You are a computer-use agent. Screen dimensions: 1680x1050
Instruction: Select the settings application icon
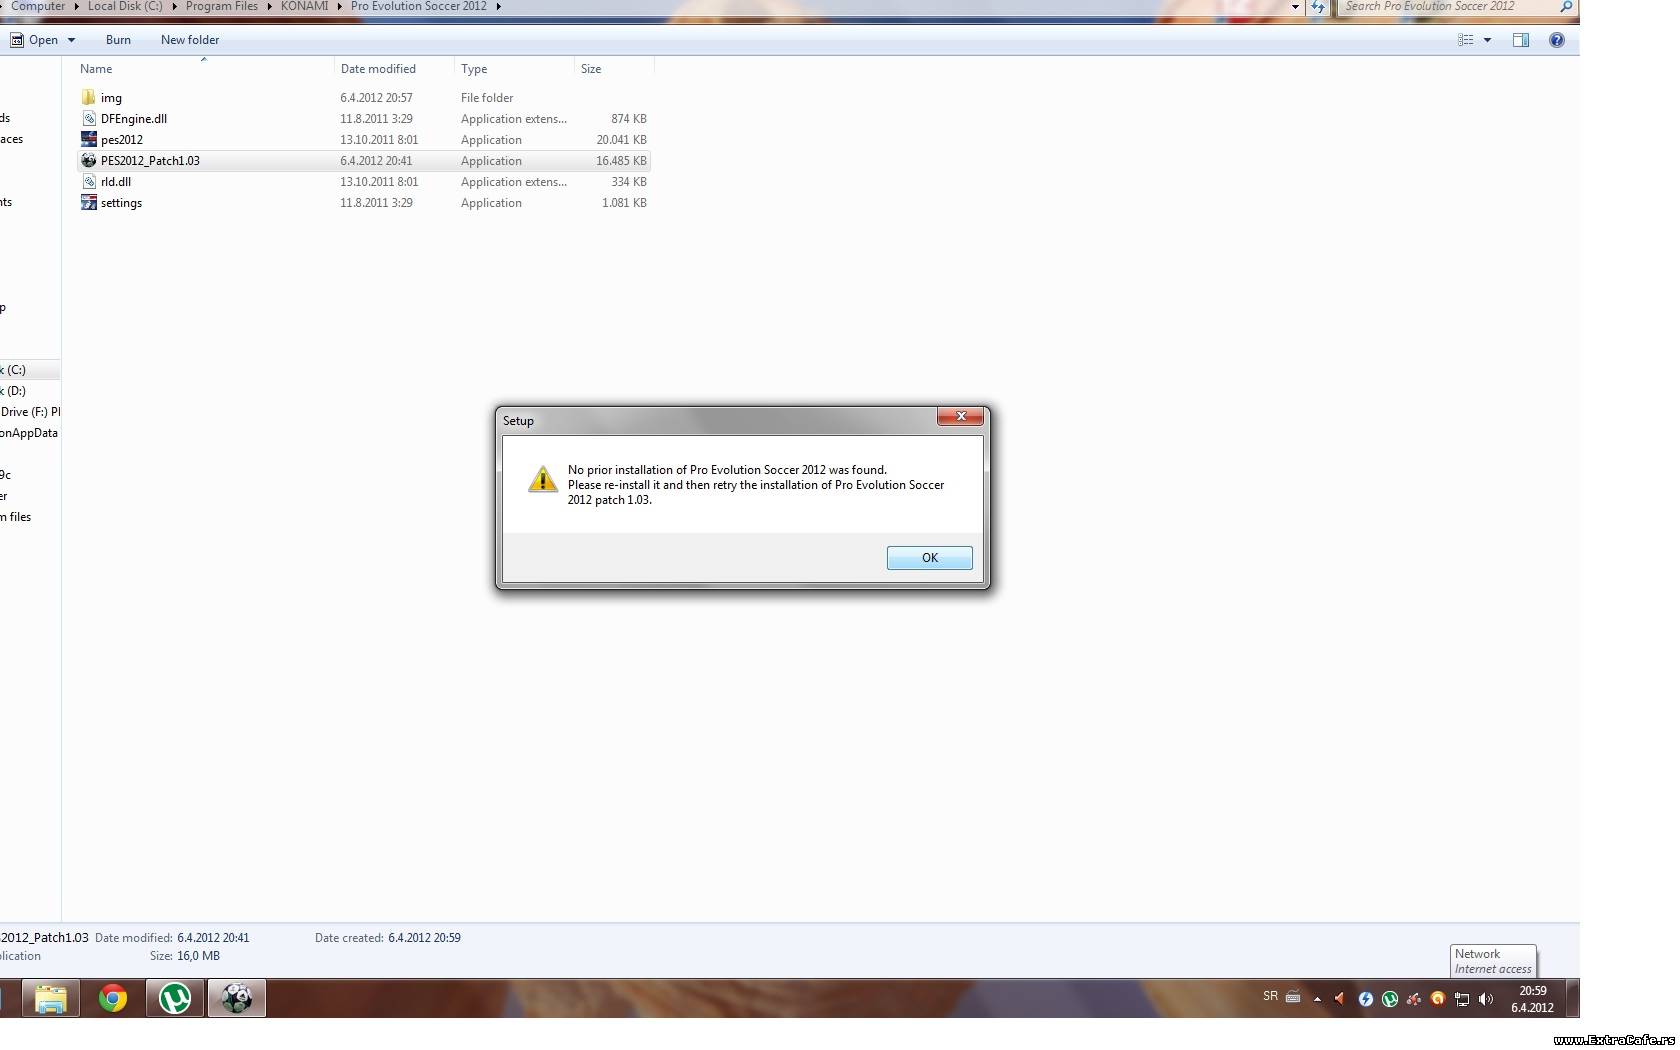89,203
